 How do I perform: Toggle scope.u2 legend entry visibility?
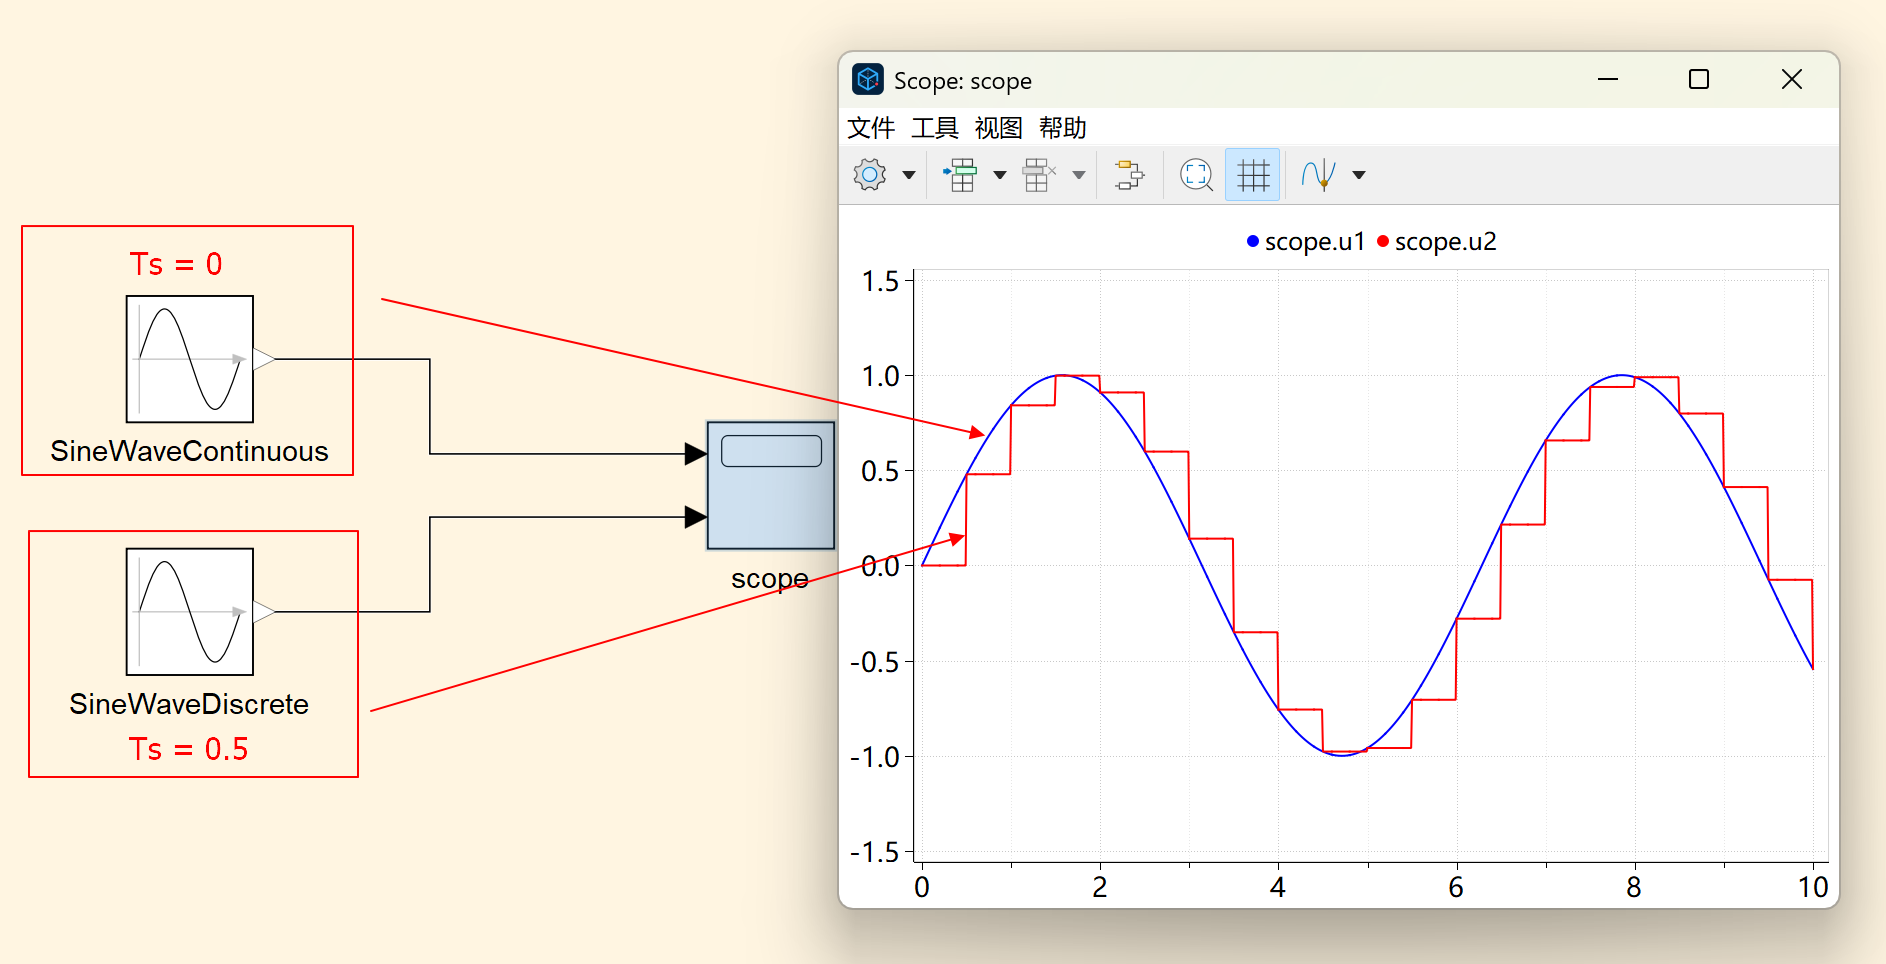(x=1437, y=242)
